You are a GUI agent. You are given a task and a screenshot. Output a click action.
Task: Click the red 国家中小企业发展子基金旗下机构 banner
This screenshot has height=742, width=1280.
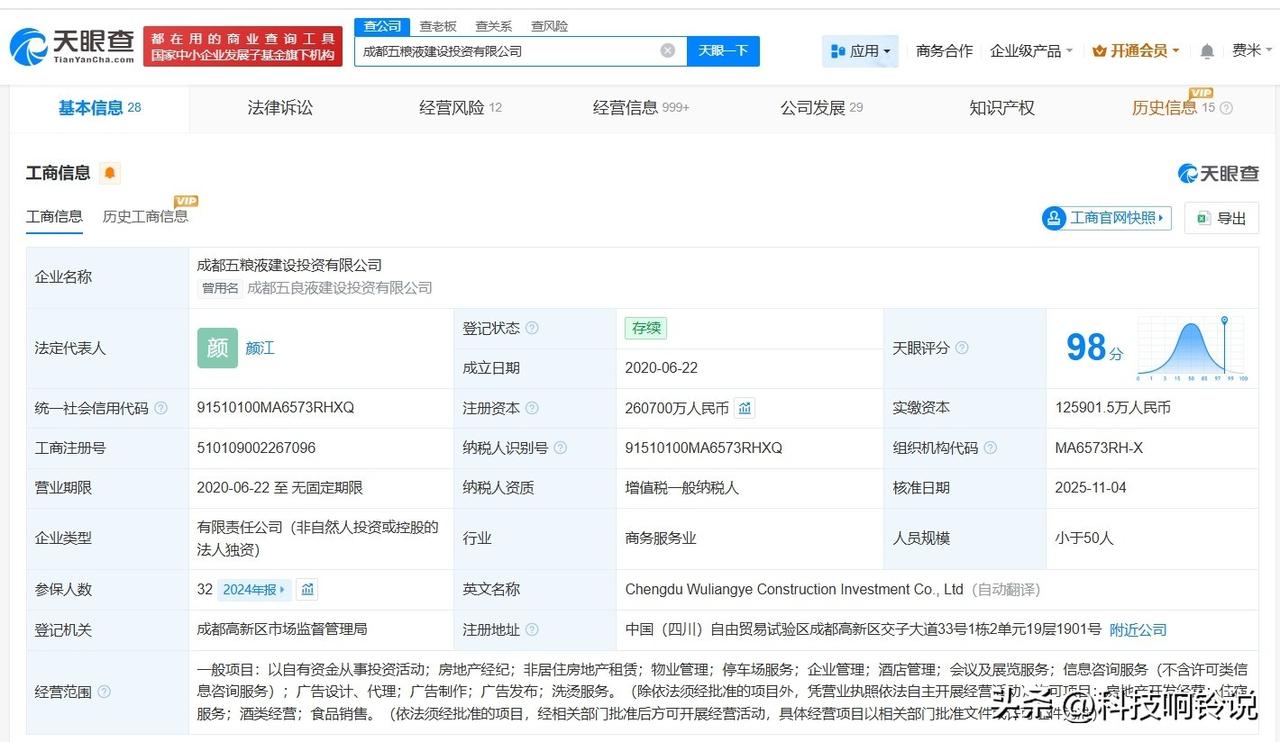pyautogui.click(x=243, y=46)
